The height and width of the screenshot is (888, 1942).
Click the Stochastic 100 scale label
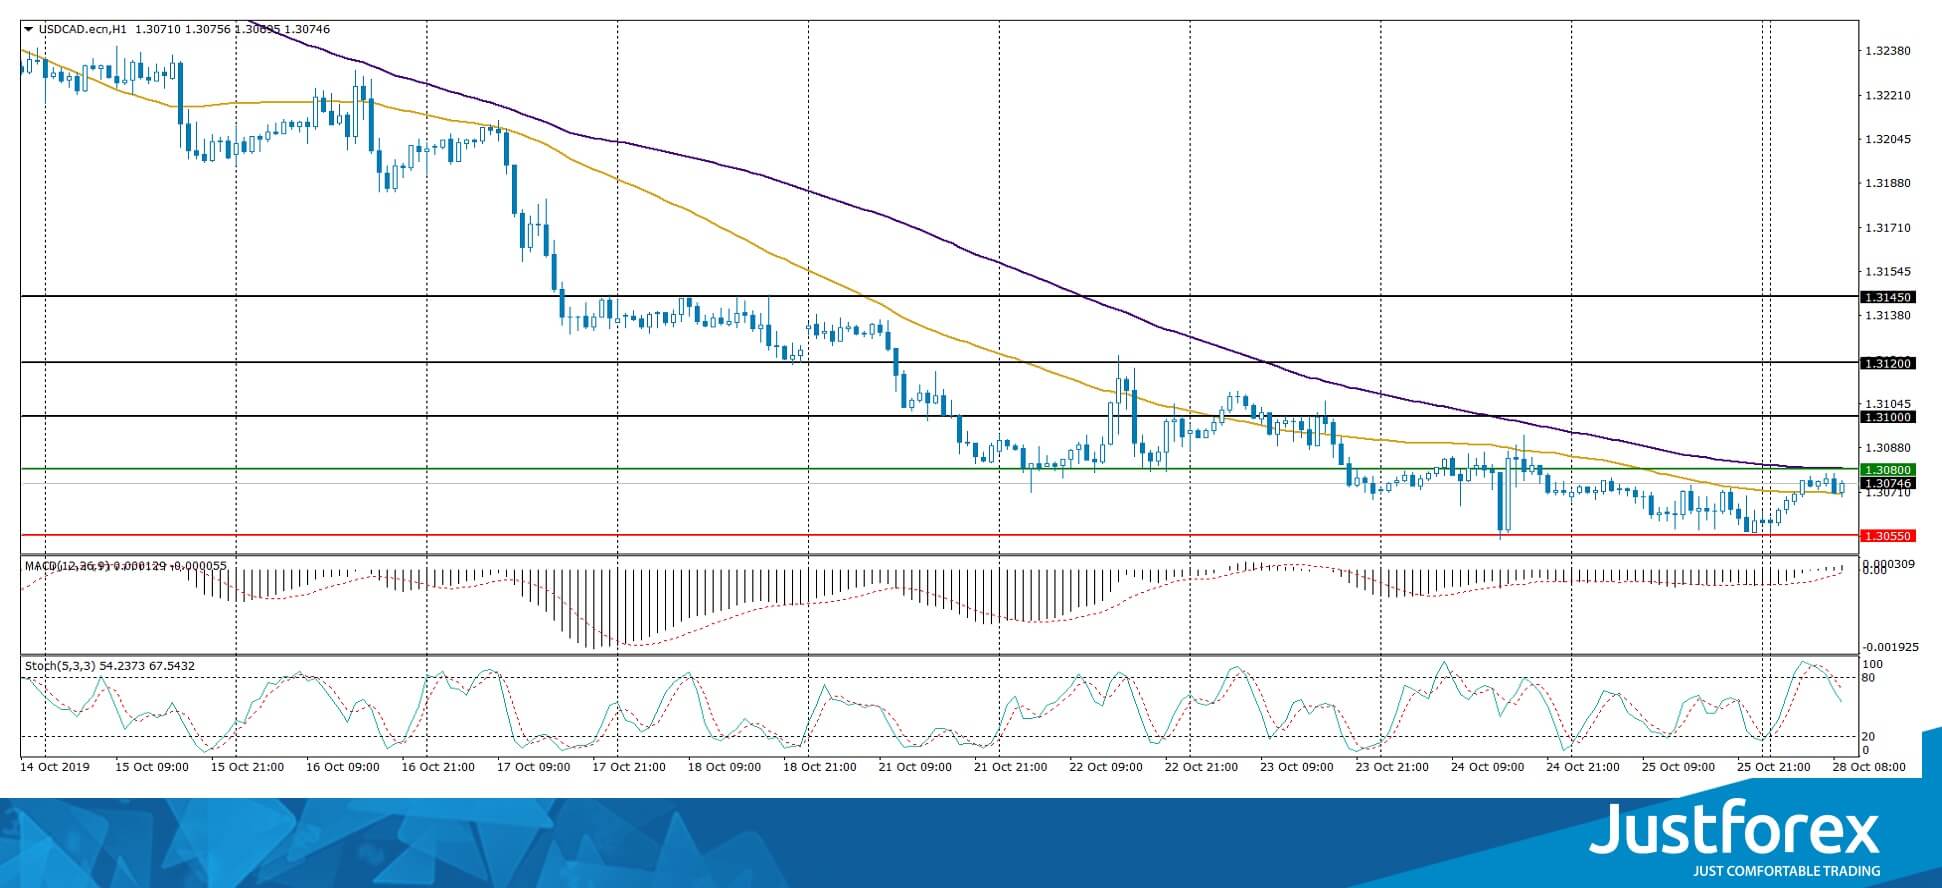[1872, 665]
